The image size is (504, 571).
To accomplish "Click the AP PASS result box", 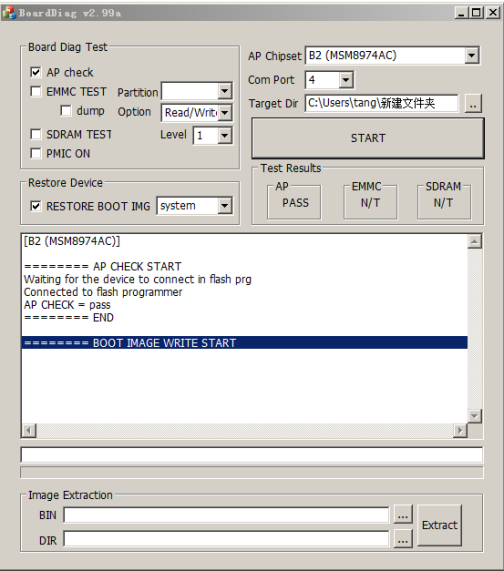I will click(x=294, y=202).
